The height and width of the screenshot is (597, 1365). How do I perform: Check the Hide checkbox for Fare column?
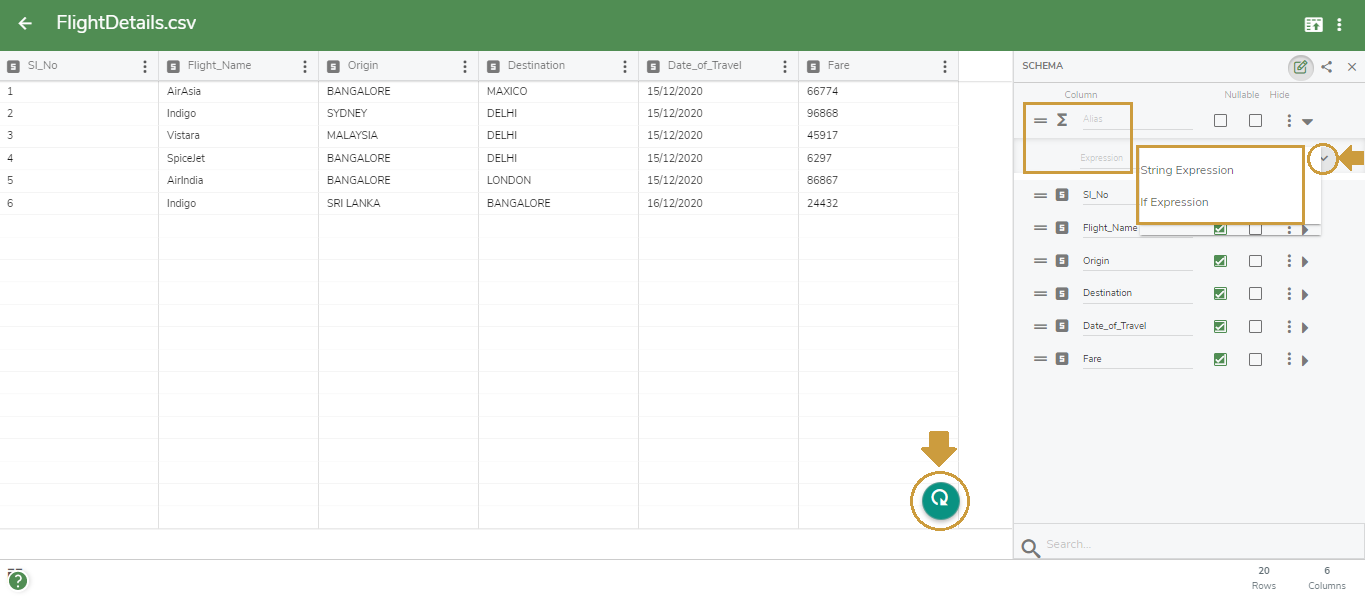[1255, 358]
